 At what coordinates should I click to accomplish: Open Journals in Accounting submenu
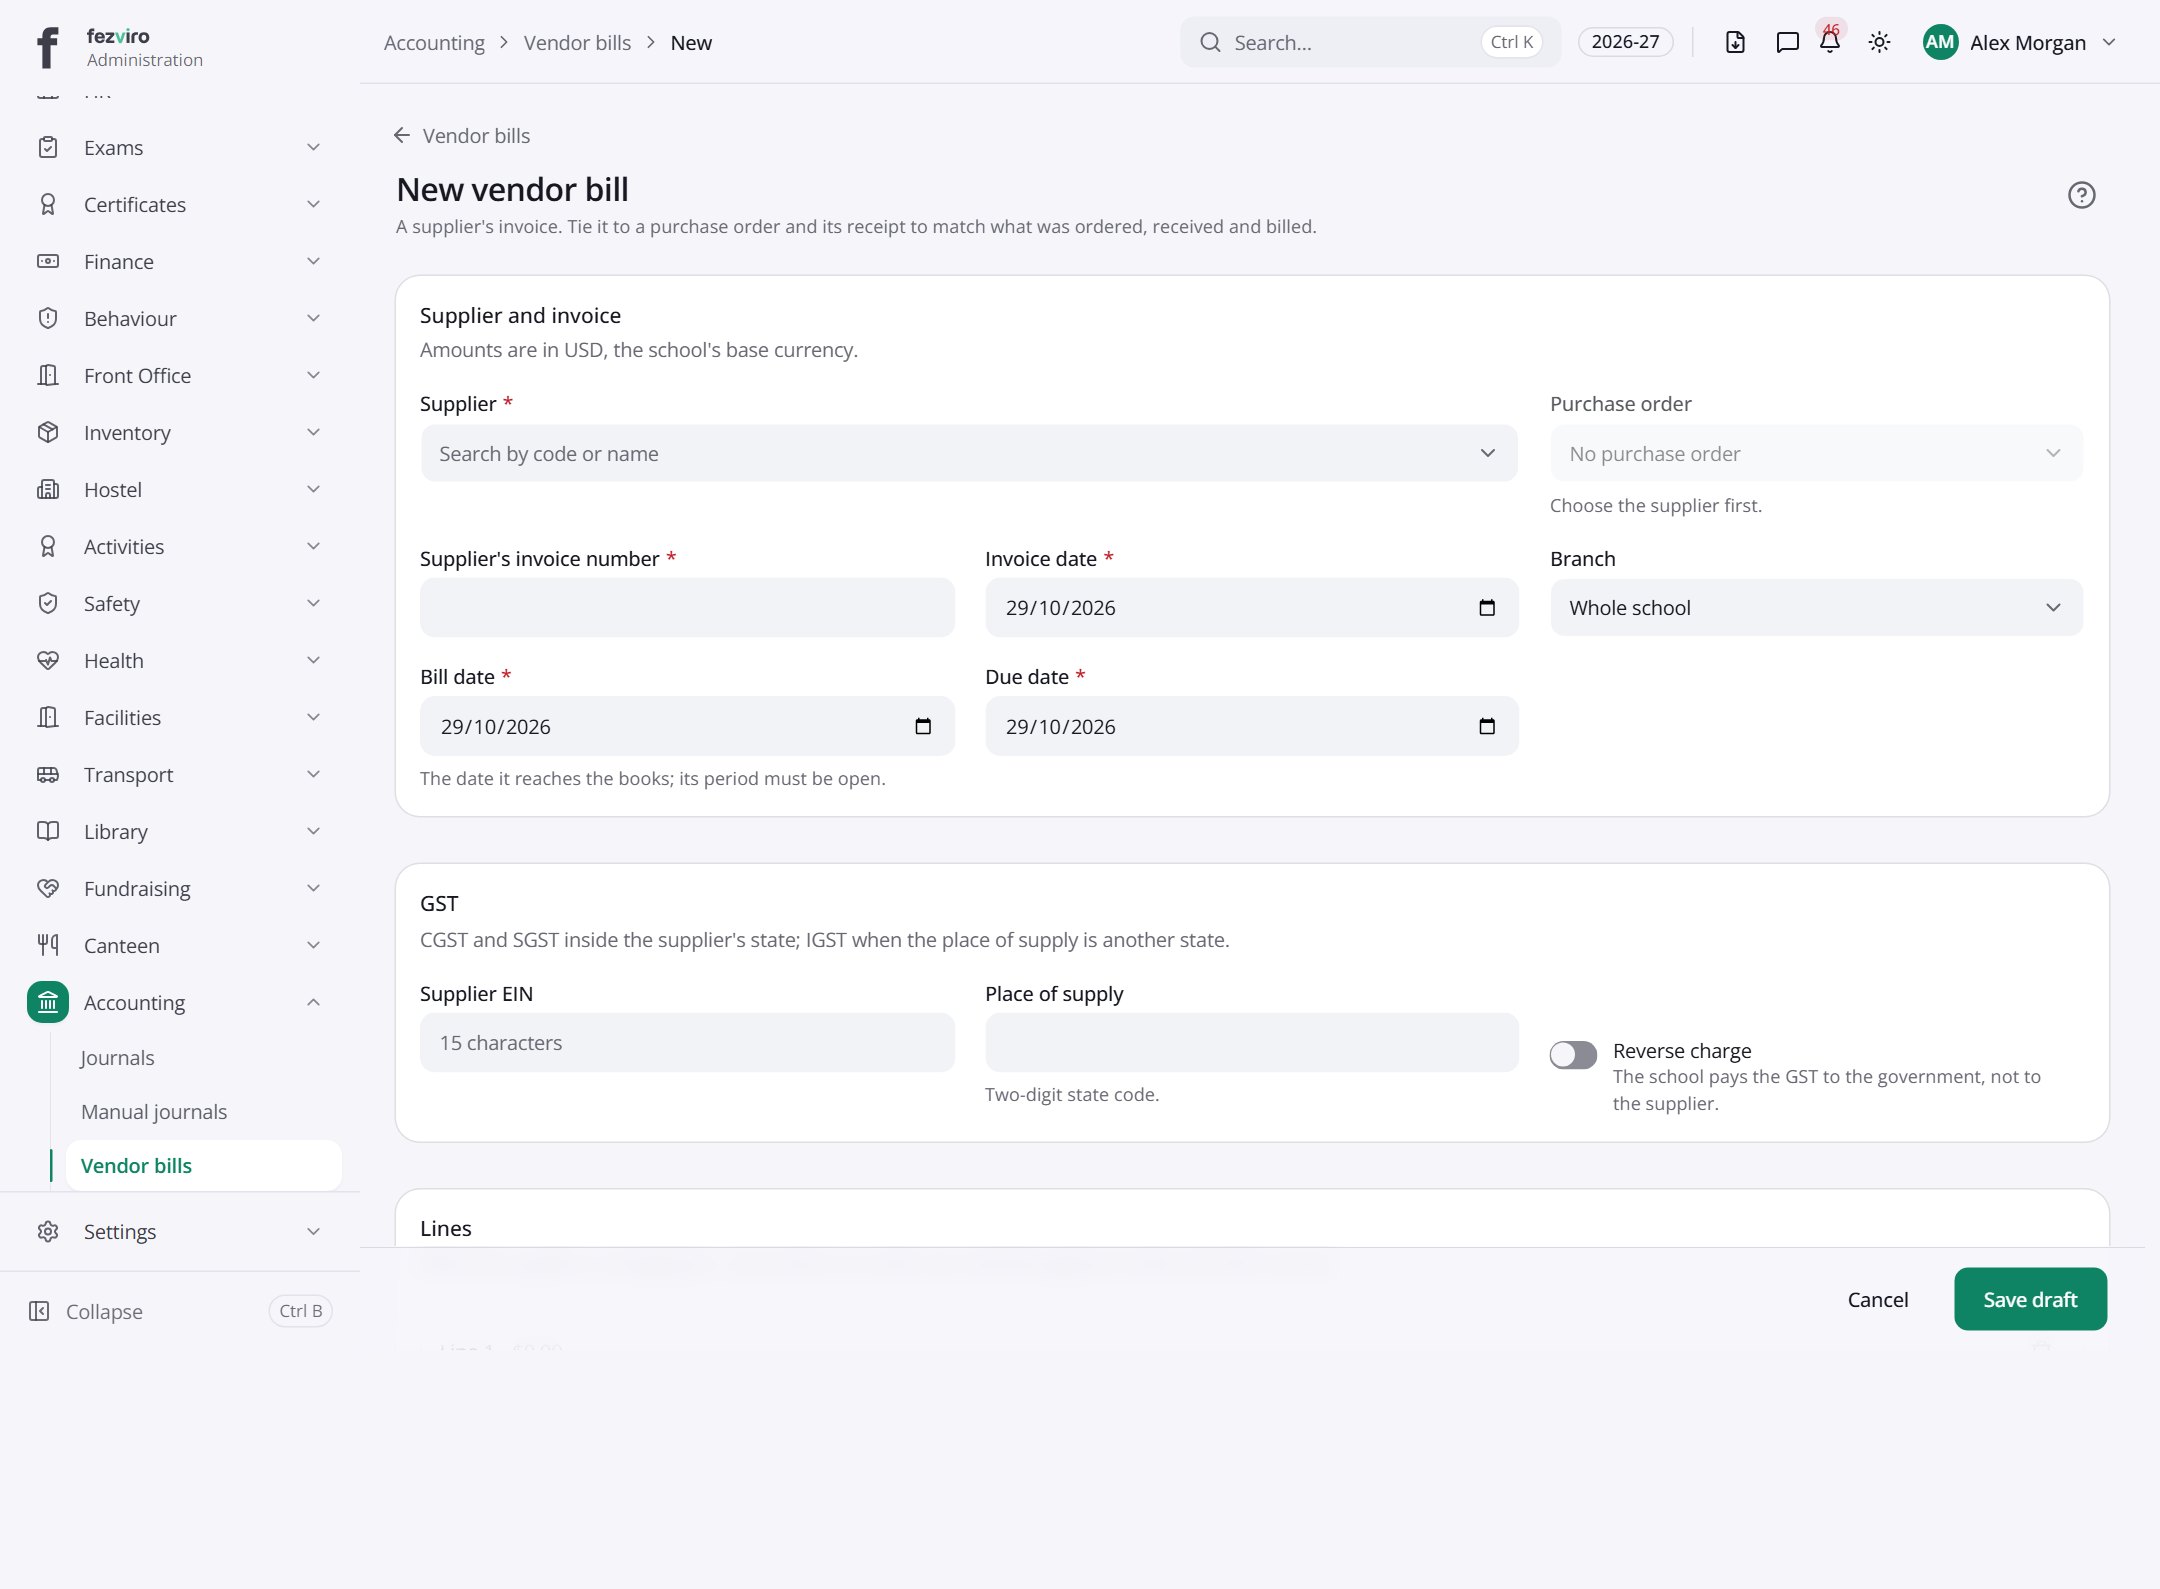[117, 1058]
